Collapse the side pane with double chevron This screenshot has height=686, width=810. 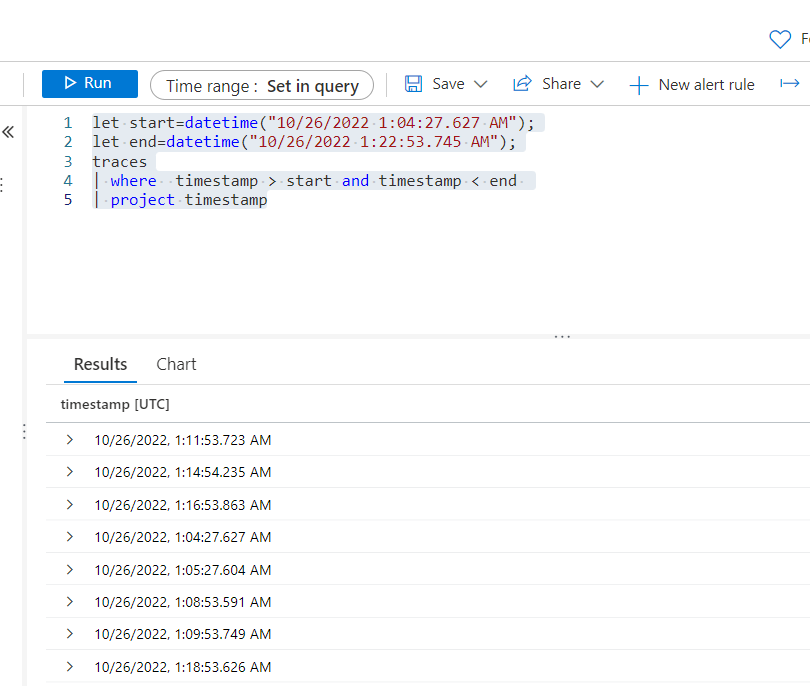(8, 132)
